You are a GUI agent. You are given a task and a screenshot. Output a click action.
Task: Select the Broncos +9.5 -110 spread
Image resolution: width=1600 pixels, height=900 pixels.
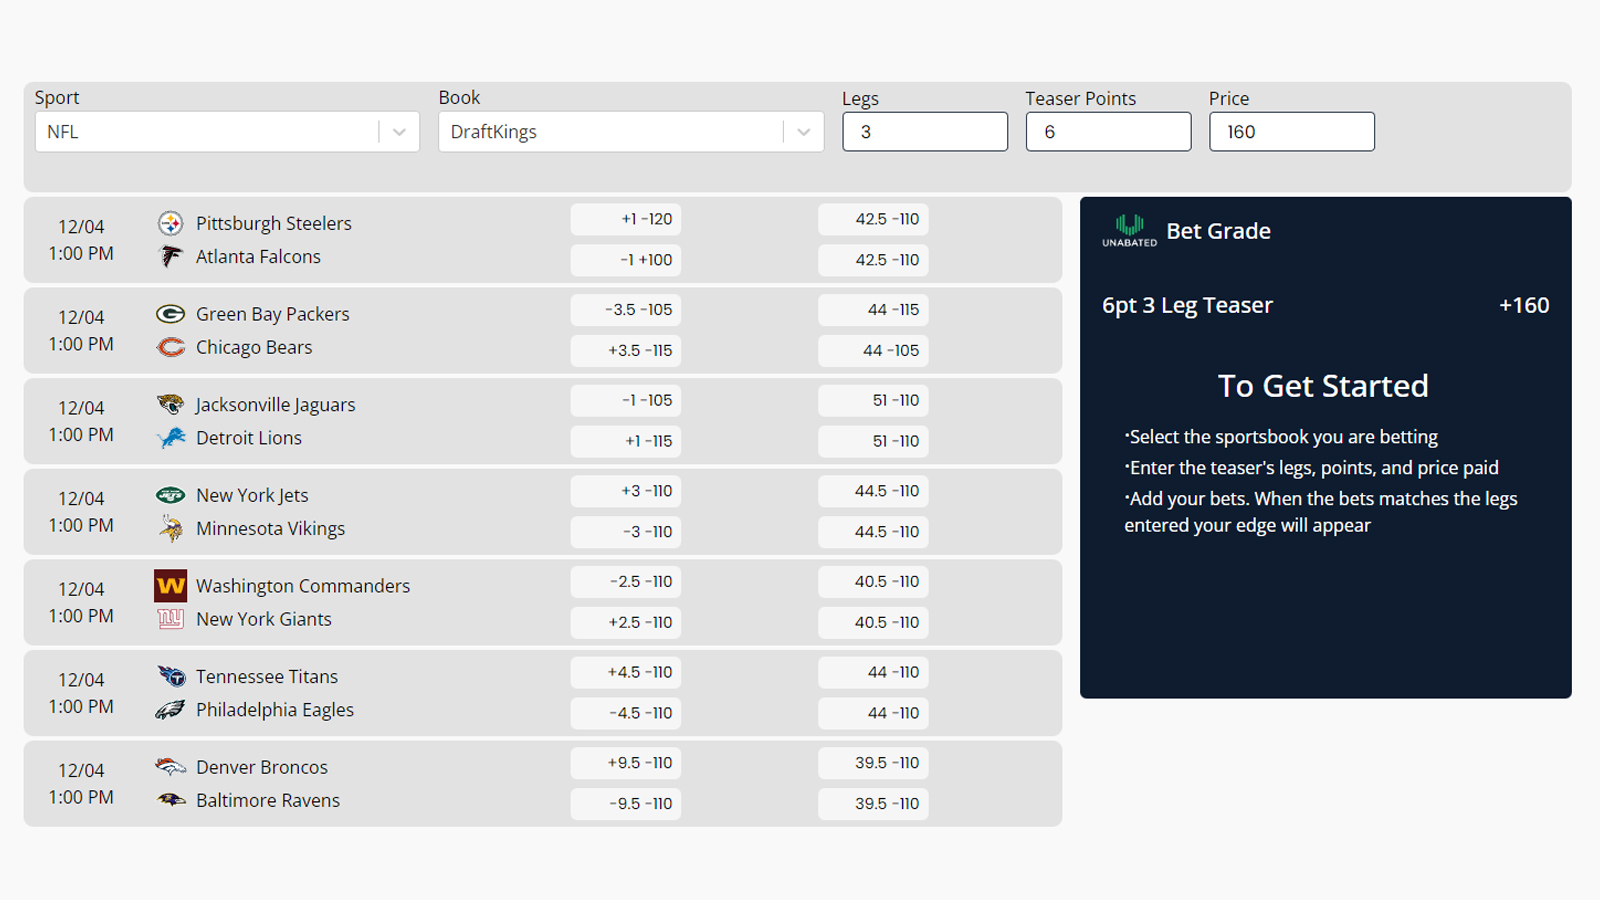click(625, 762)
